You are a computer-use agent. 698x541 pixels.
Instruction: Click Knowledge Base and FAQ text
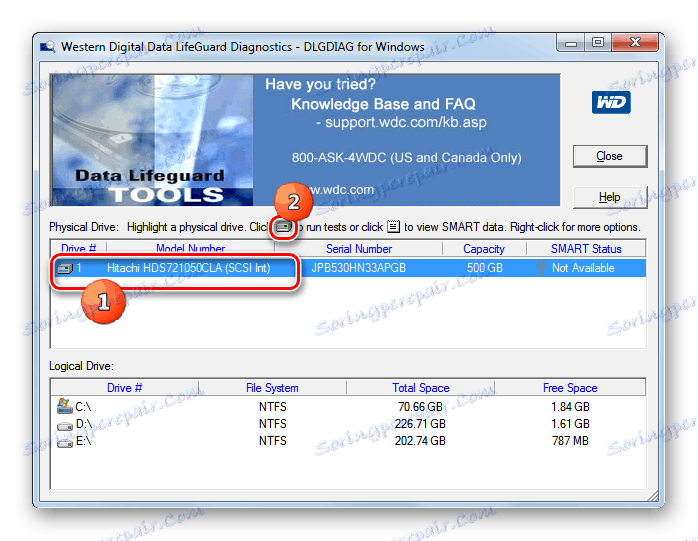[x=383, y=104]
